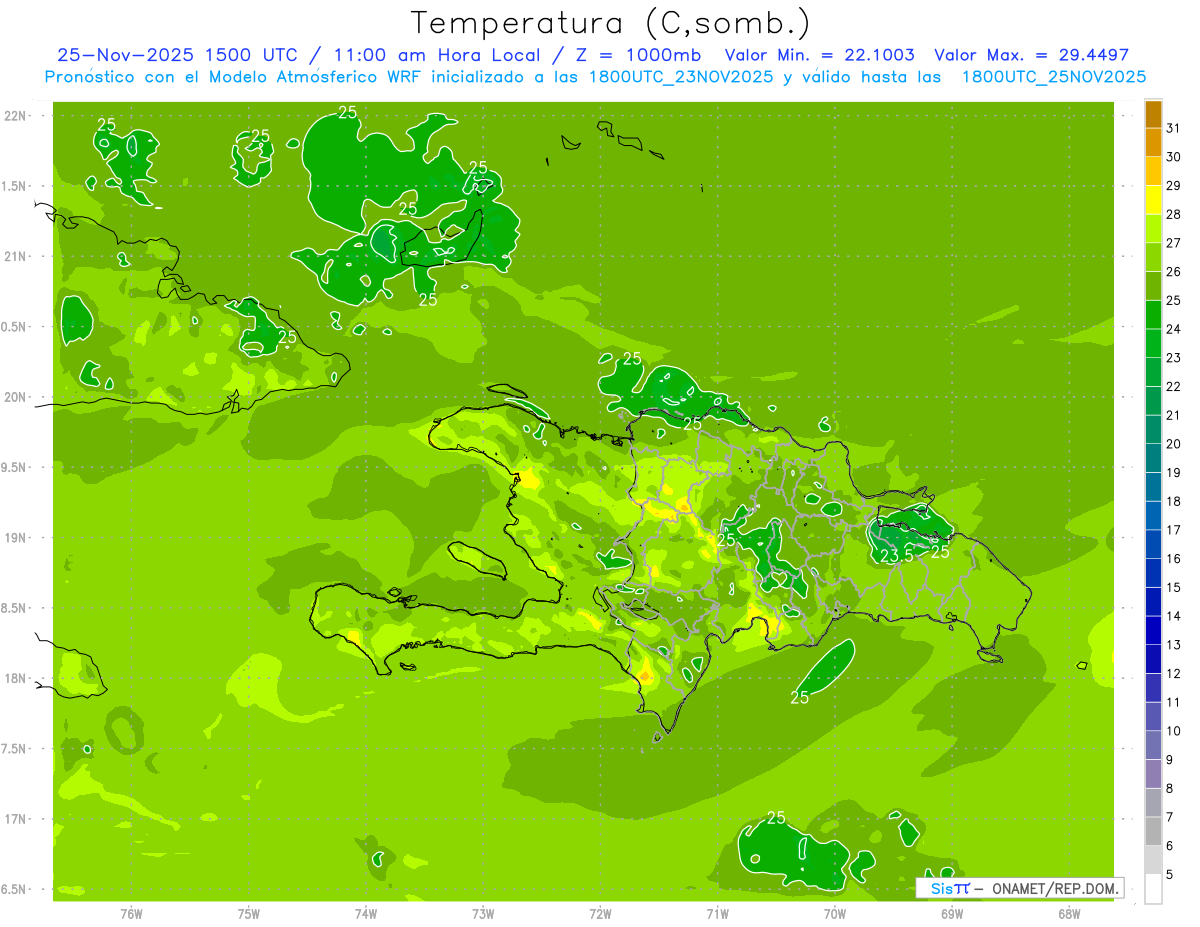Click the 'Temperatura (C,somb.)' map title
This screenshot has height=927, width=1200.
pos(611,24)
